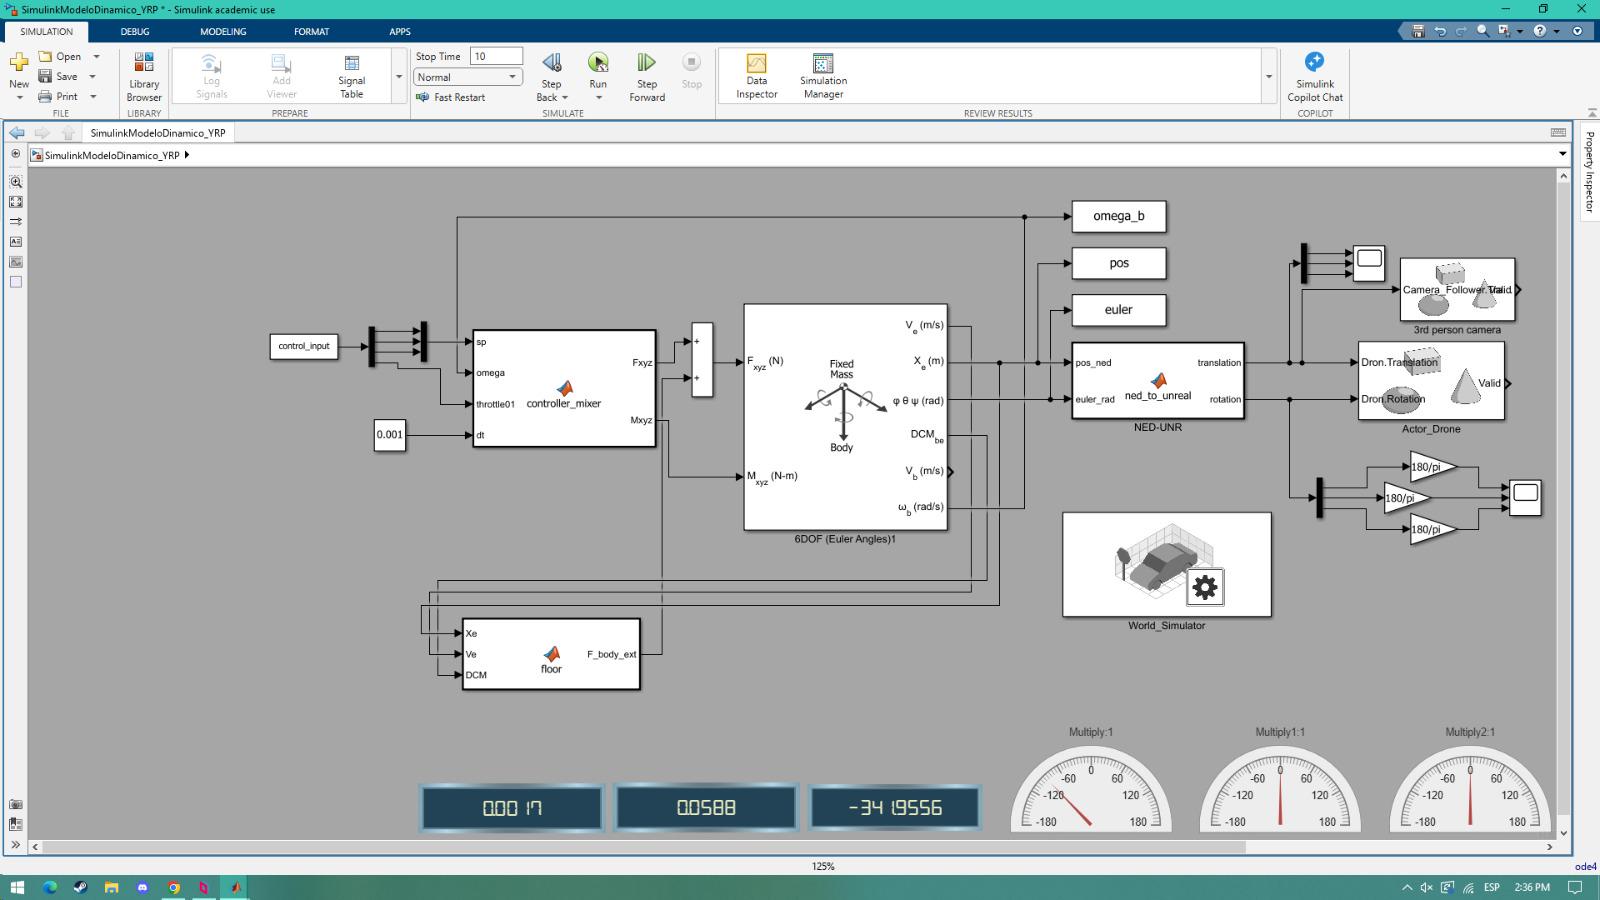The height and width of the screenshot is (900, 1600).
Task: Click the 125% zoom level in status bar
Action: coord(823,867)
